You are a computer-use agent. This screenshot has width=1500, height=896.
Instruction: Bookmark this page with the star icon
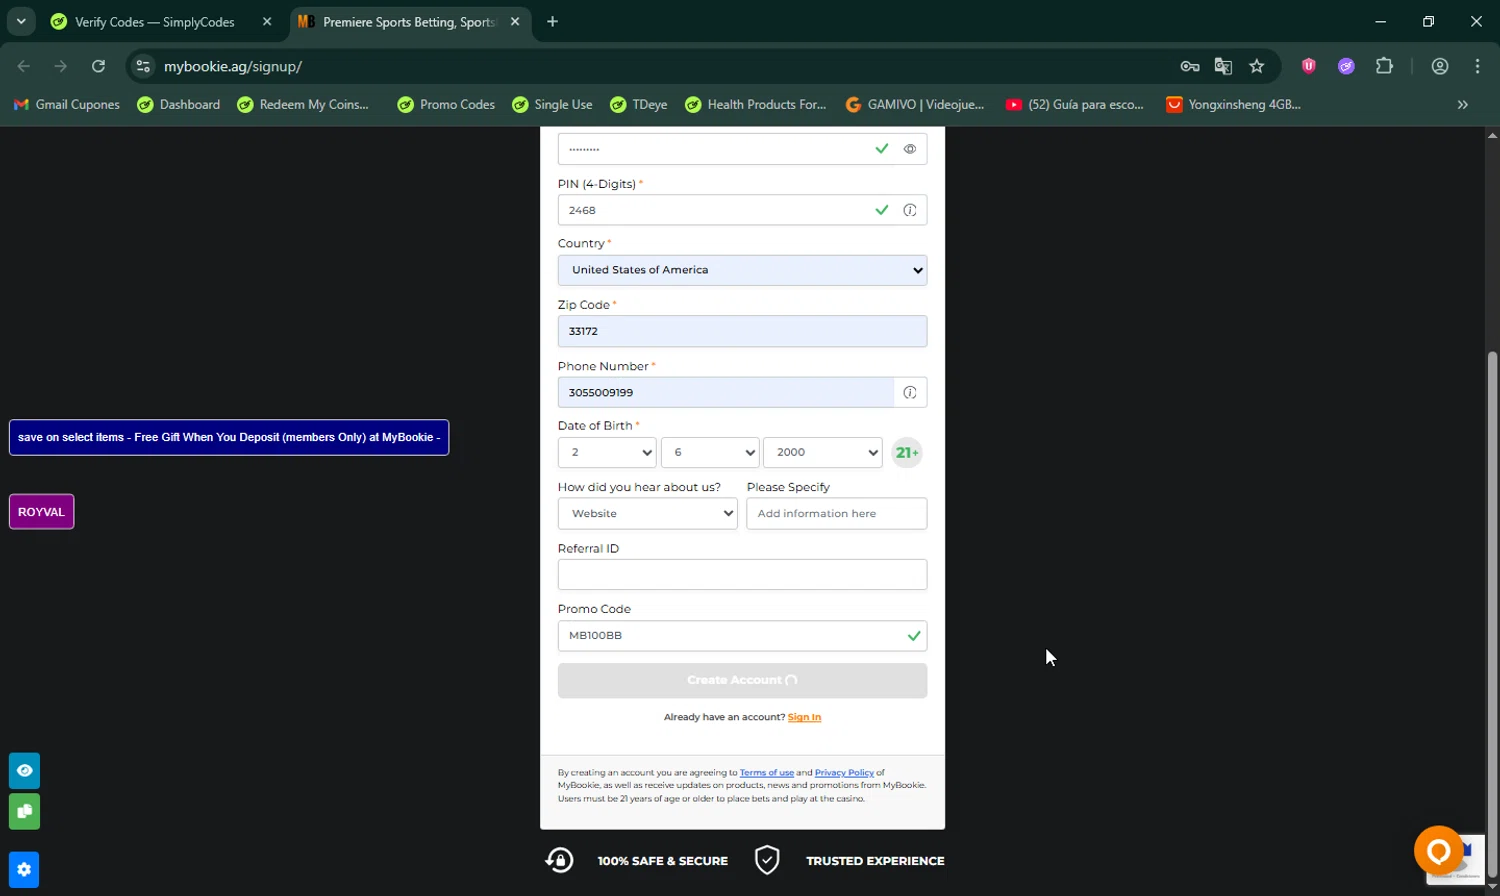pyautogui.click(x=1257, y=66)
